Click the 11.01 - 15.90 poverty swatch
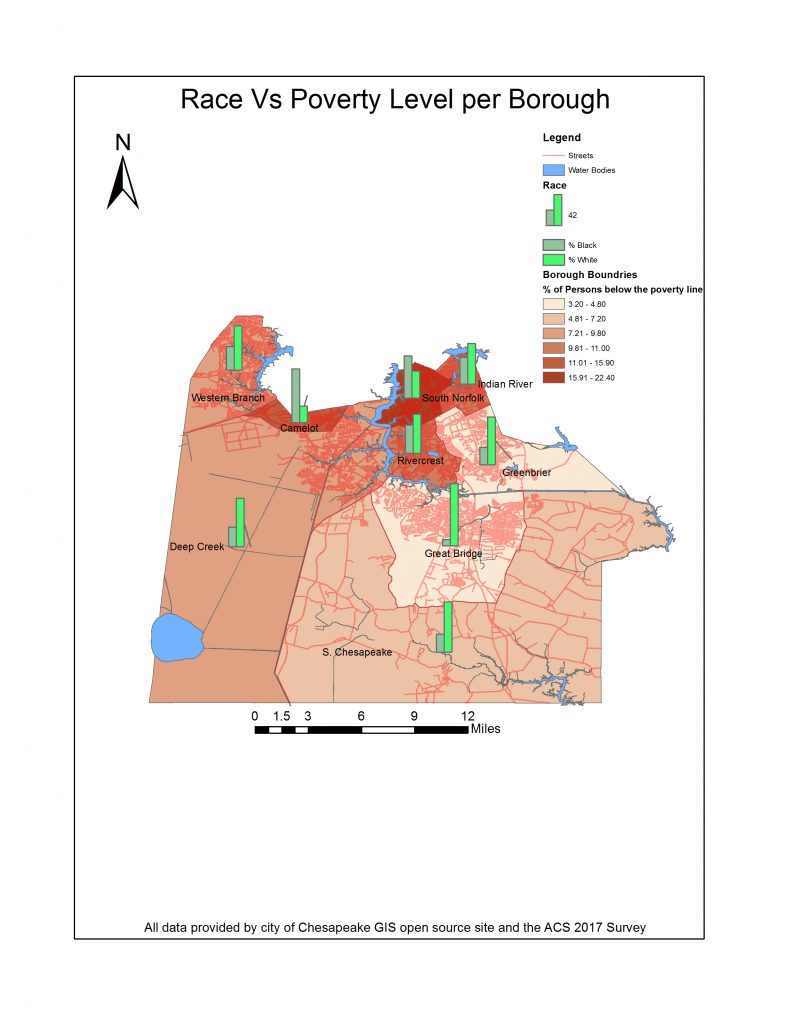791x1024 pixels. click(553, 362)
